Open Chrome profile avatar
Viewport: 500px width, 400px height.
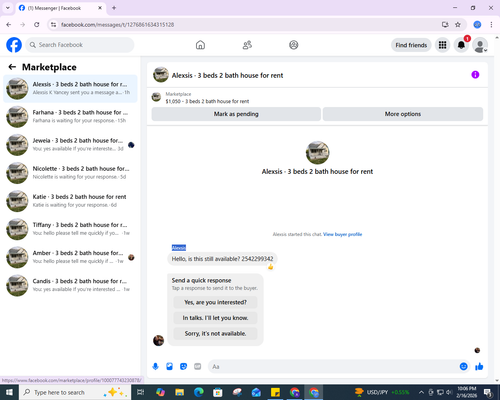tap(477, 25)
